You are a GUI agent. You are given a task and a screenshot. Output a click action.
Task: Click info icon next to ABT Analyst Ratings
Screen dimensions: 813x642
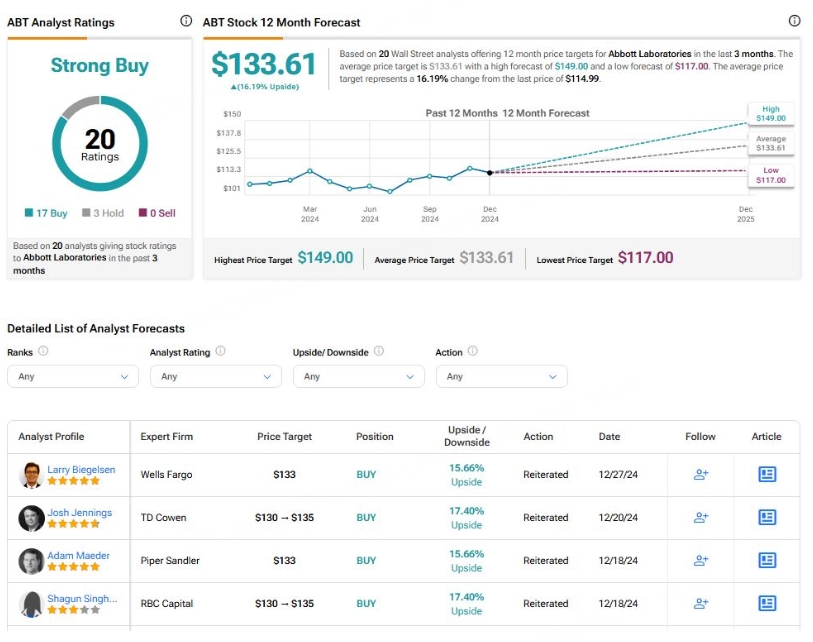click(186, 21)
